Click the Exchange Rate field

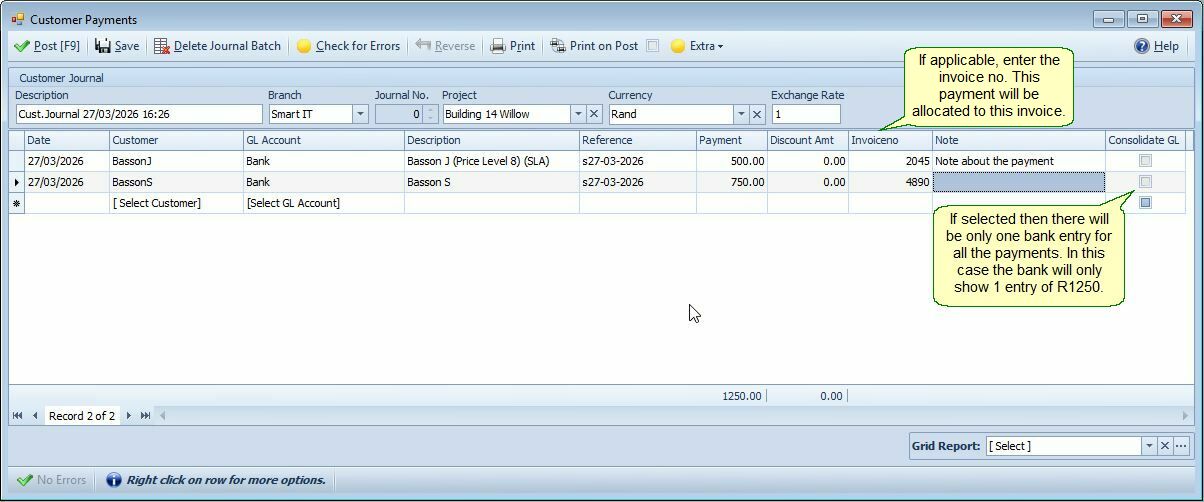pos(806,114)
